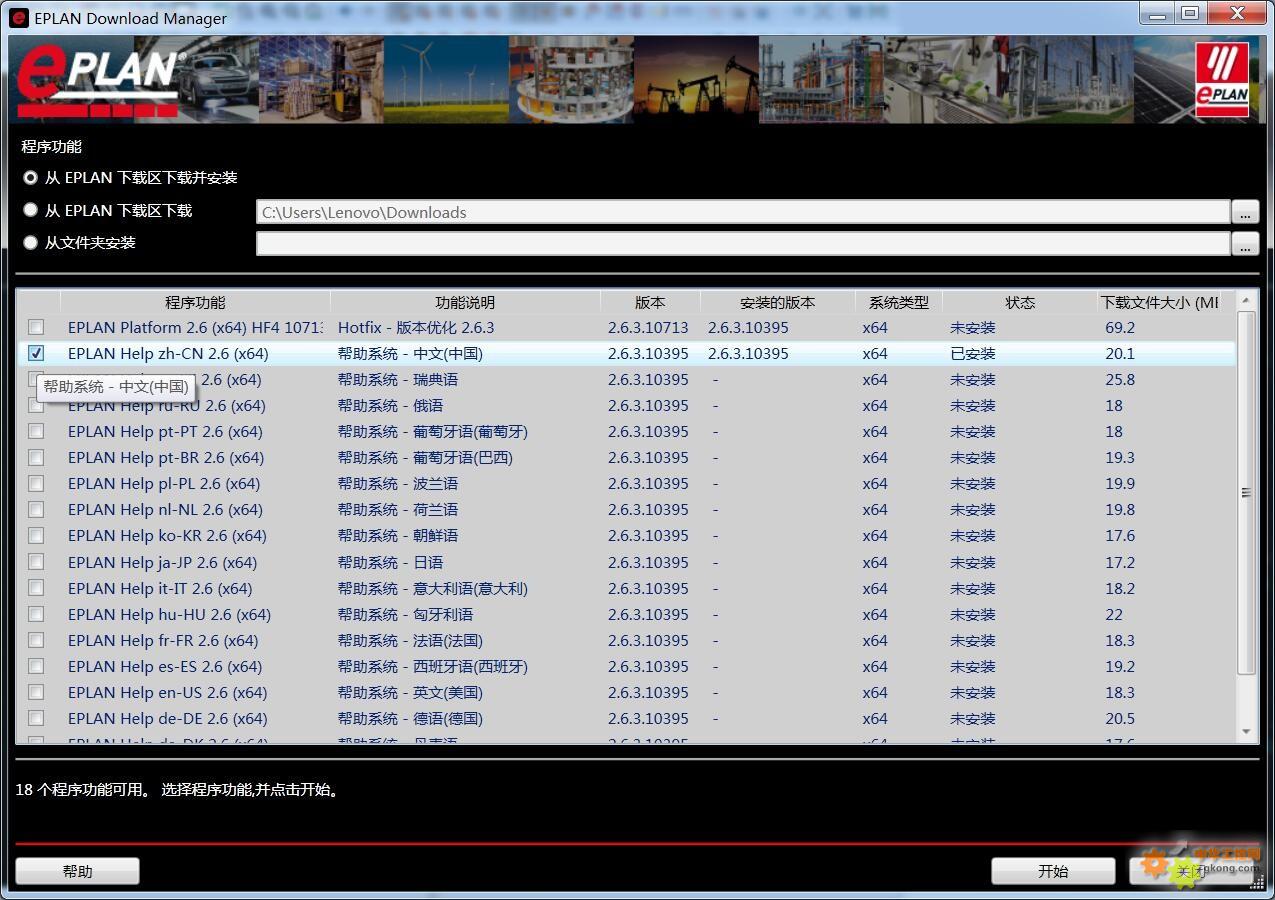Select EPLAN Help de-DE 2.6 (x64) row

tap(627, 718)
